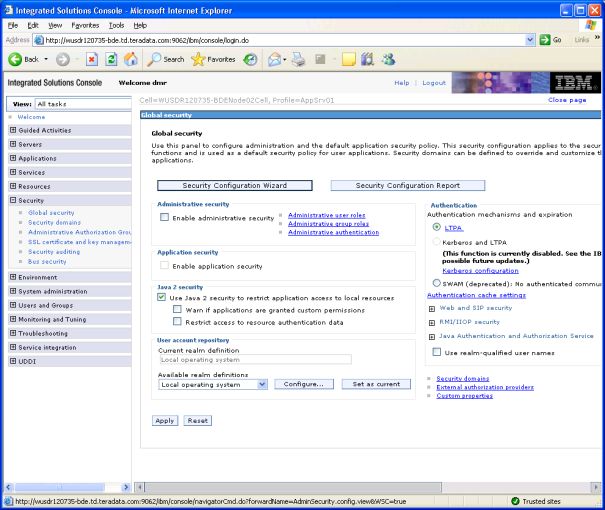Viewport: 605px width, 510px height.
Task: Open Search via magnifier icon
Action: [154, 59]
